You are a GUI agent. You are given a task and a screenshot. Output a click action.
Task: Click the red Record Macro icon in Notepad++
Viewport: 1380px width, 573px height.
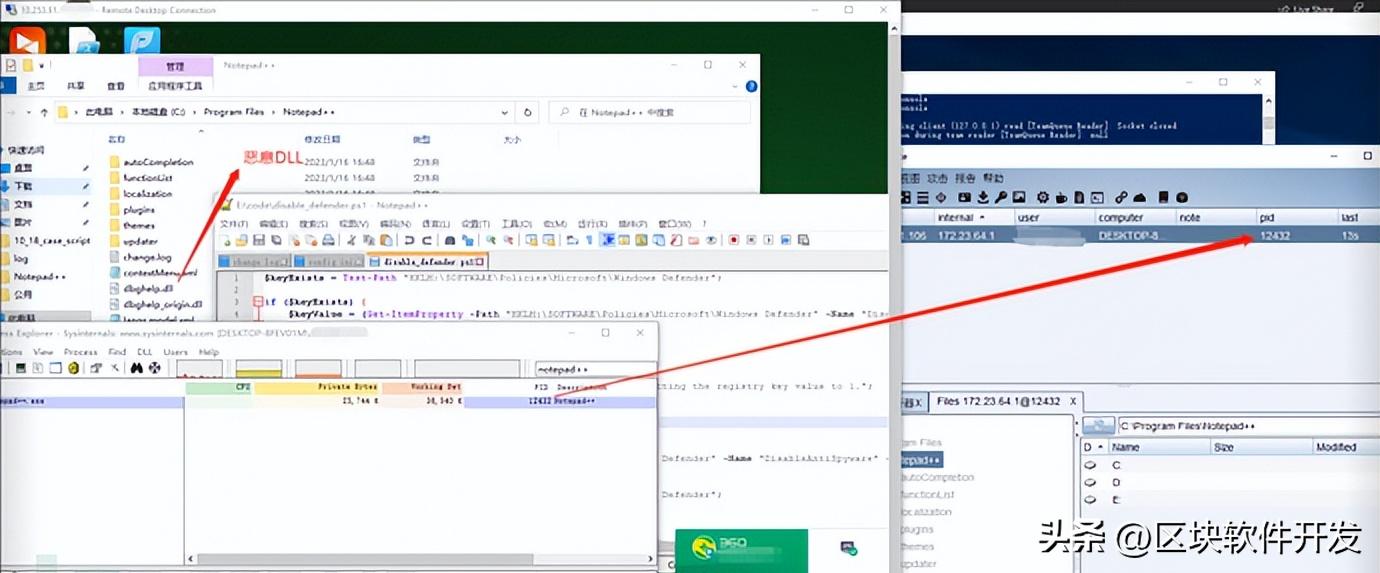(734, 240)
